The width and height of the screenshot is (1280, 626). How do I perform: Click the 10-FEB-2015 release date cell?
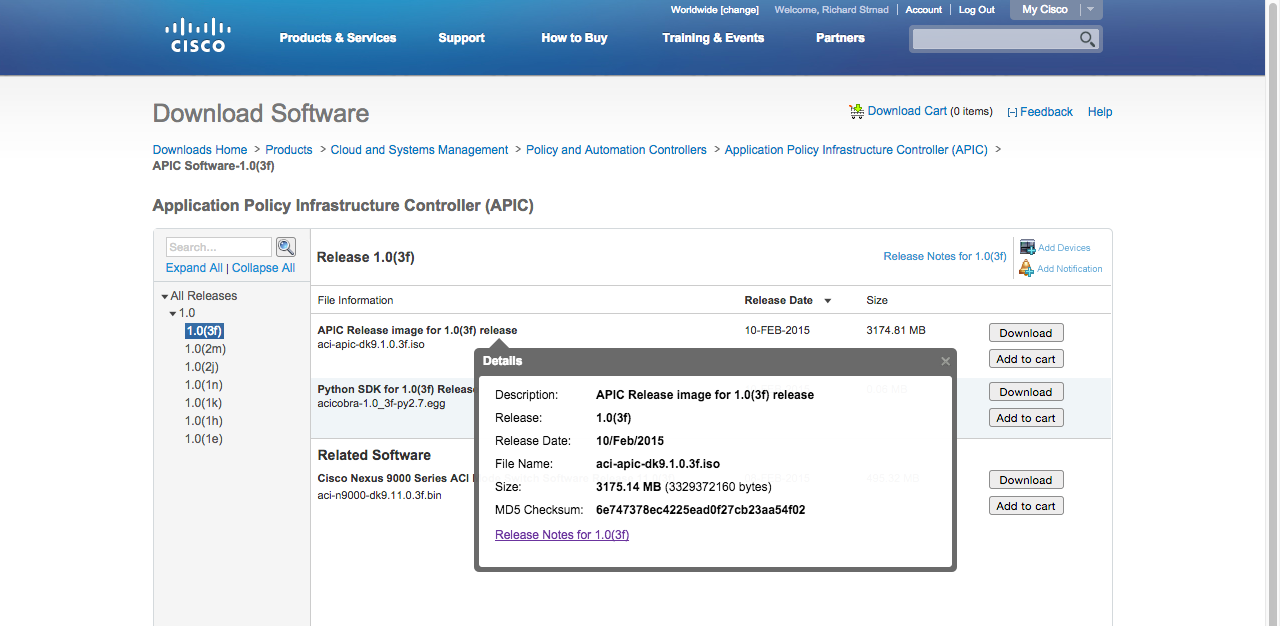click(x=777, y=330)
